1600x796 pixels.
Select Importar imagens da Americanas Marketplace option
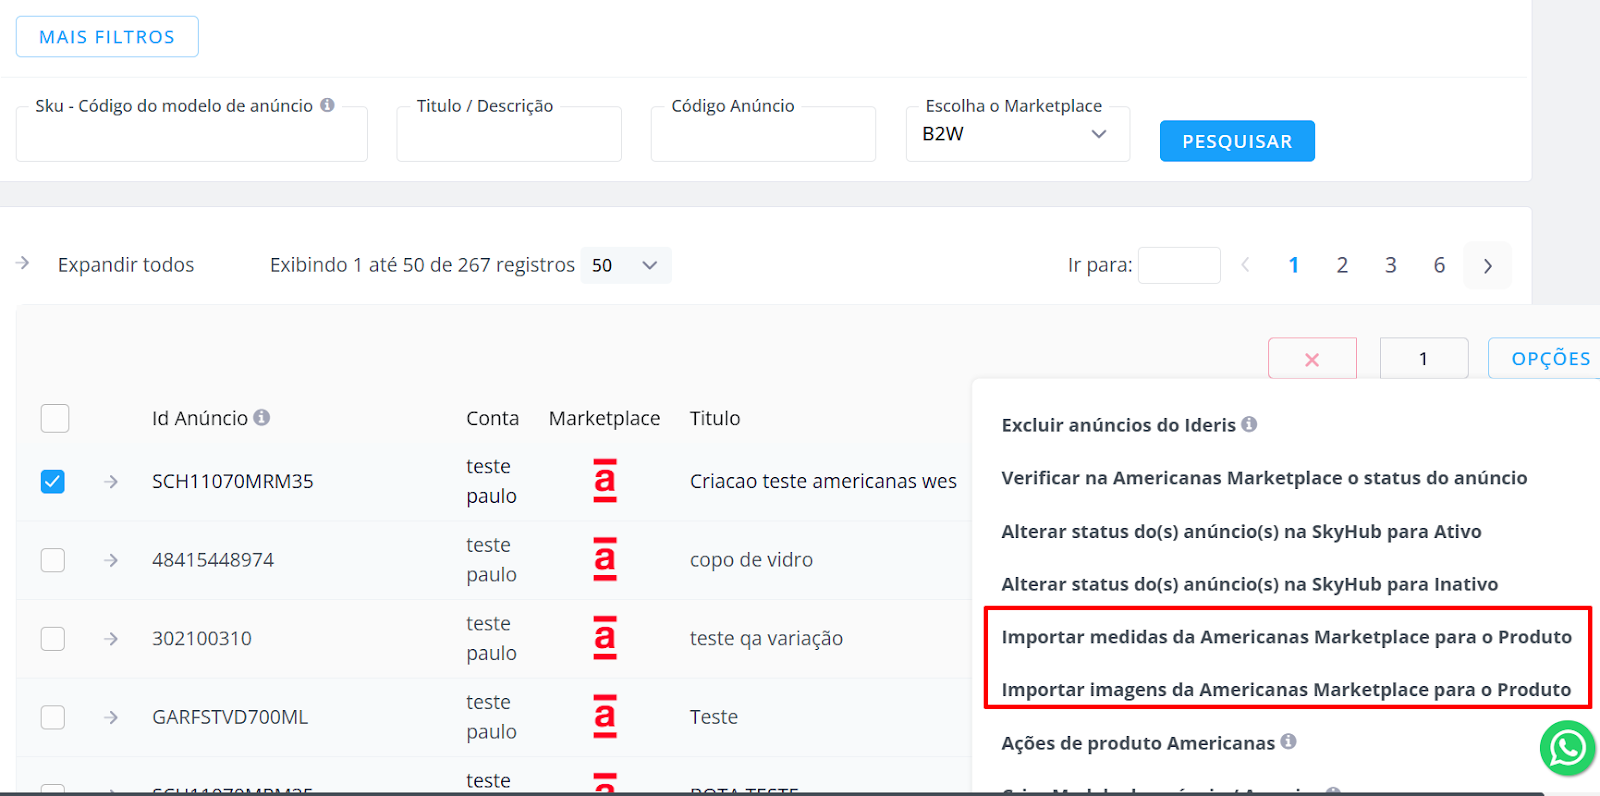[1286, 690]
